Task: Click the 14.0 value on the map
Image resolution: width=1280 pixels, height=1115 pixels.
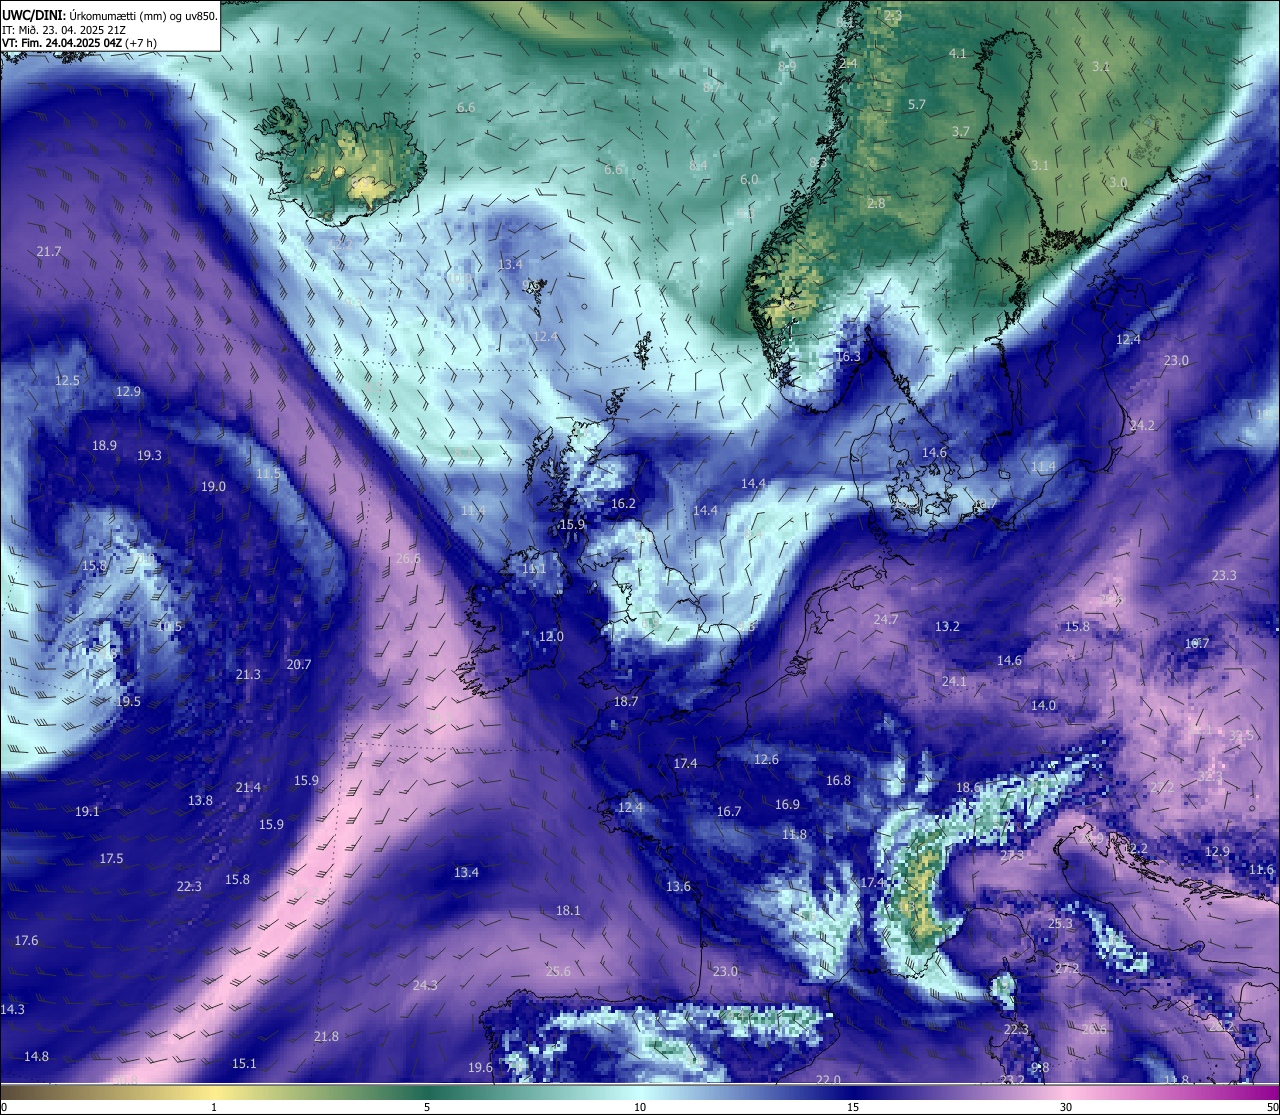Action: (x=1043, y=706)
